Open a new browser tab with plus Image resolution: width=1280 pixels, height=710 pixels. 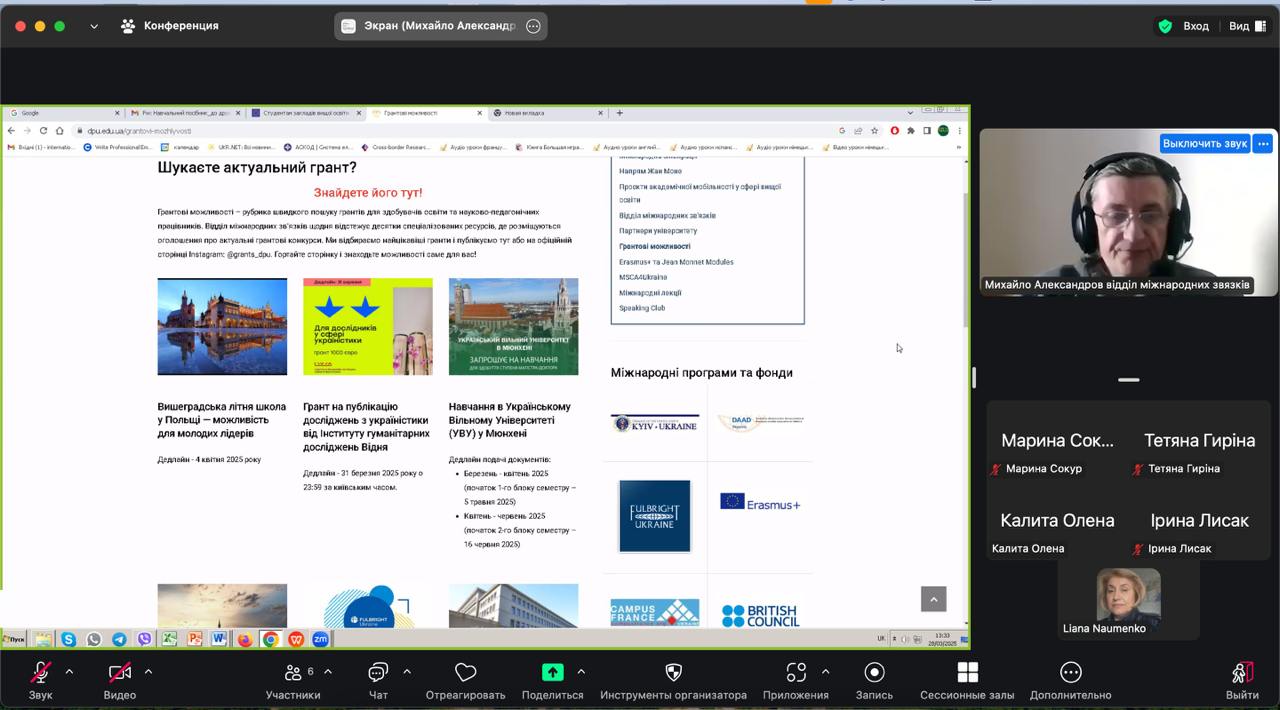[x=619, y=113]
